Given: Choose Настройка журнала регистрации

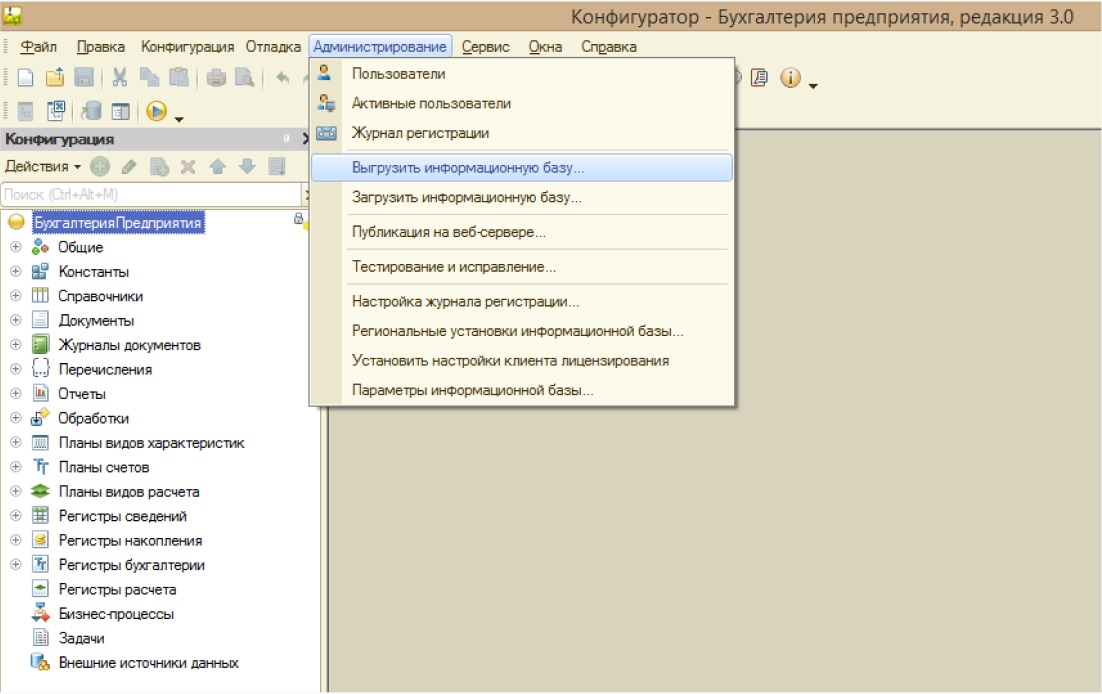Looking at the screenshot, I should [521, 302].
